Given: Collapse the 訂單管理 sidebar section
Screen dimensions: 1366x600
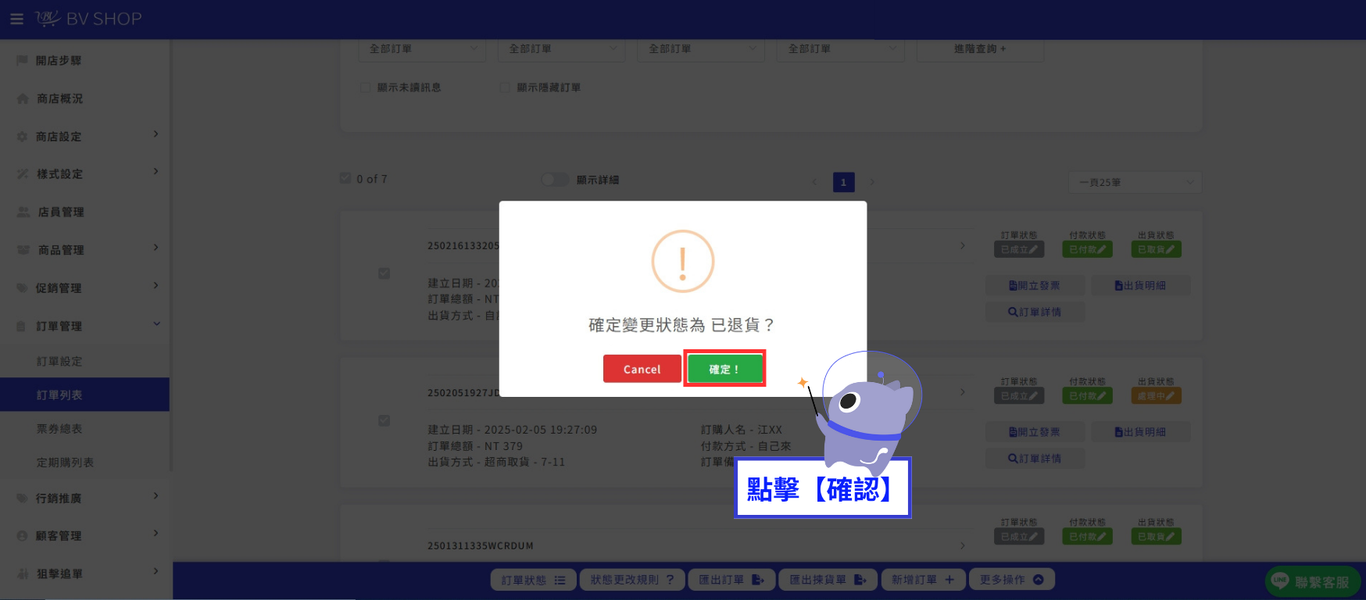Looking at the screenshot, I should tap(85, 326).
